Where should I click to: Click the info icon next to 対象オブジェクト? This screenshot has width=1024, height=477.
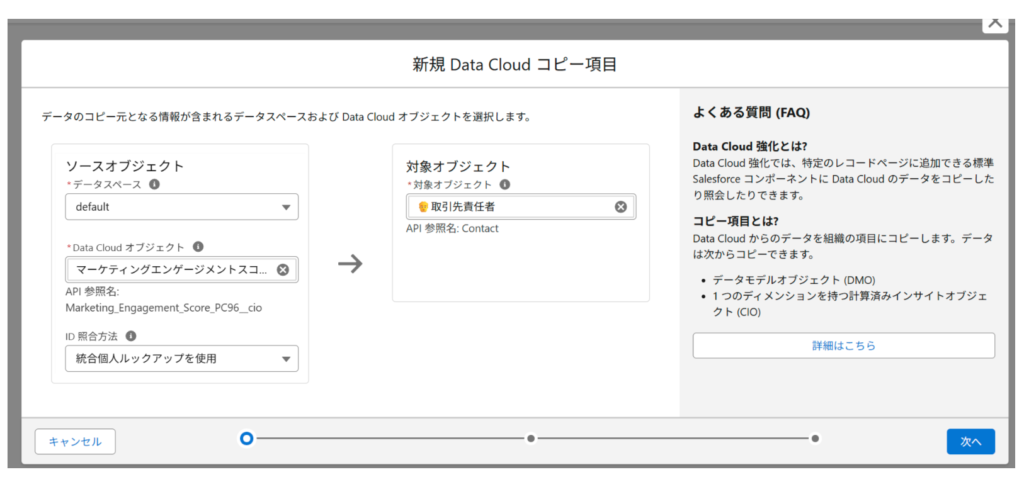[x=505, y=184]
